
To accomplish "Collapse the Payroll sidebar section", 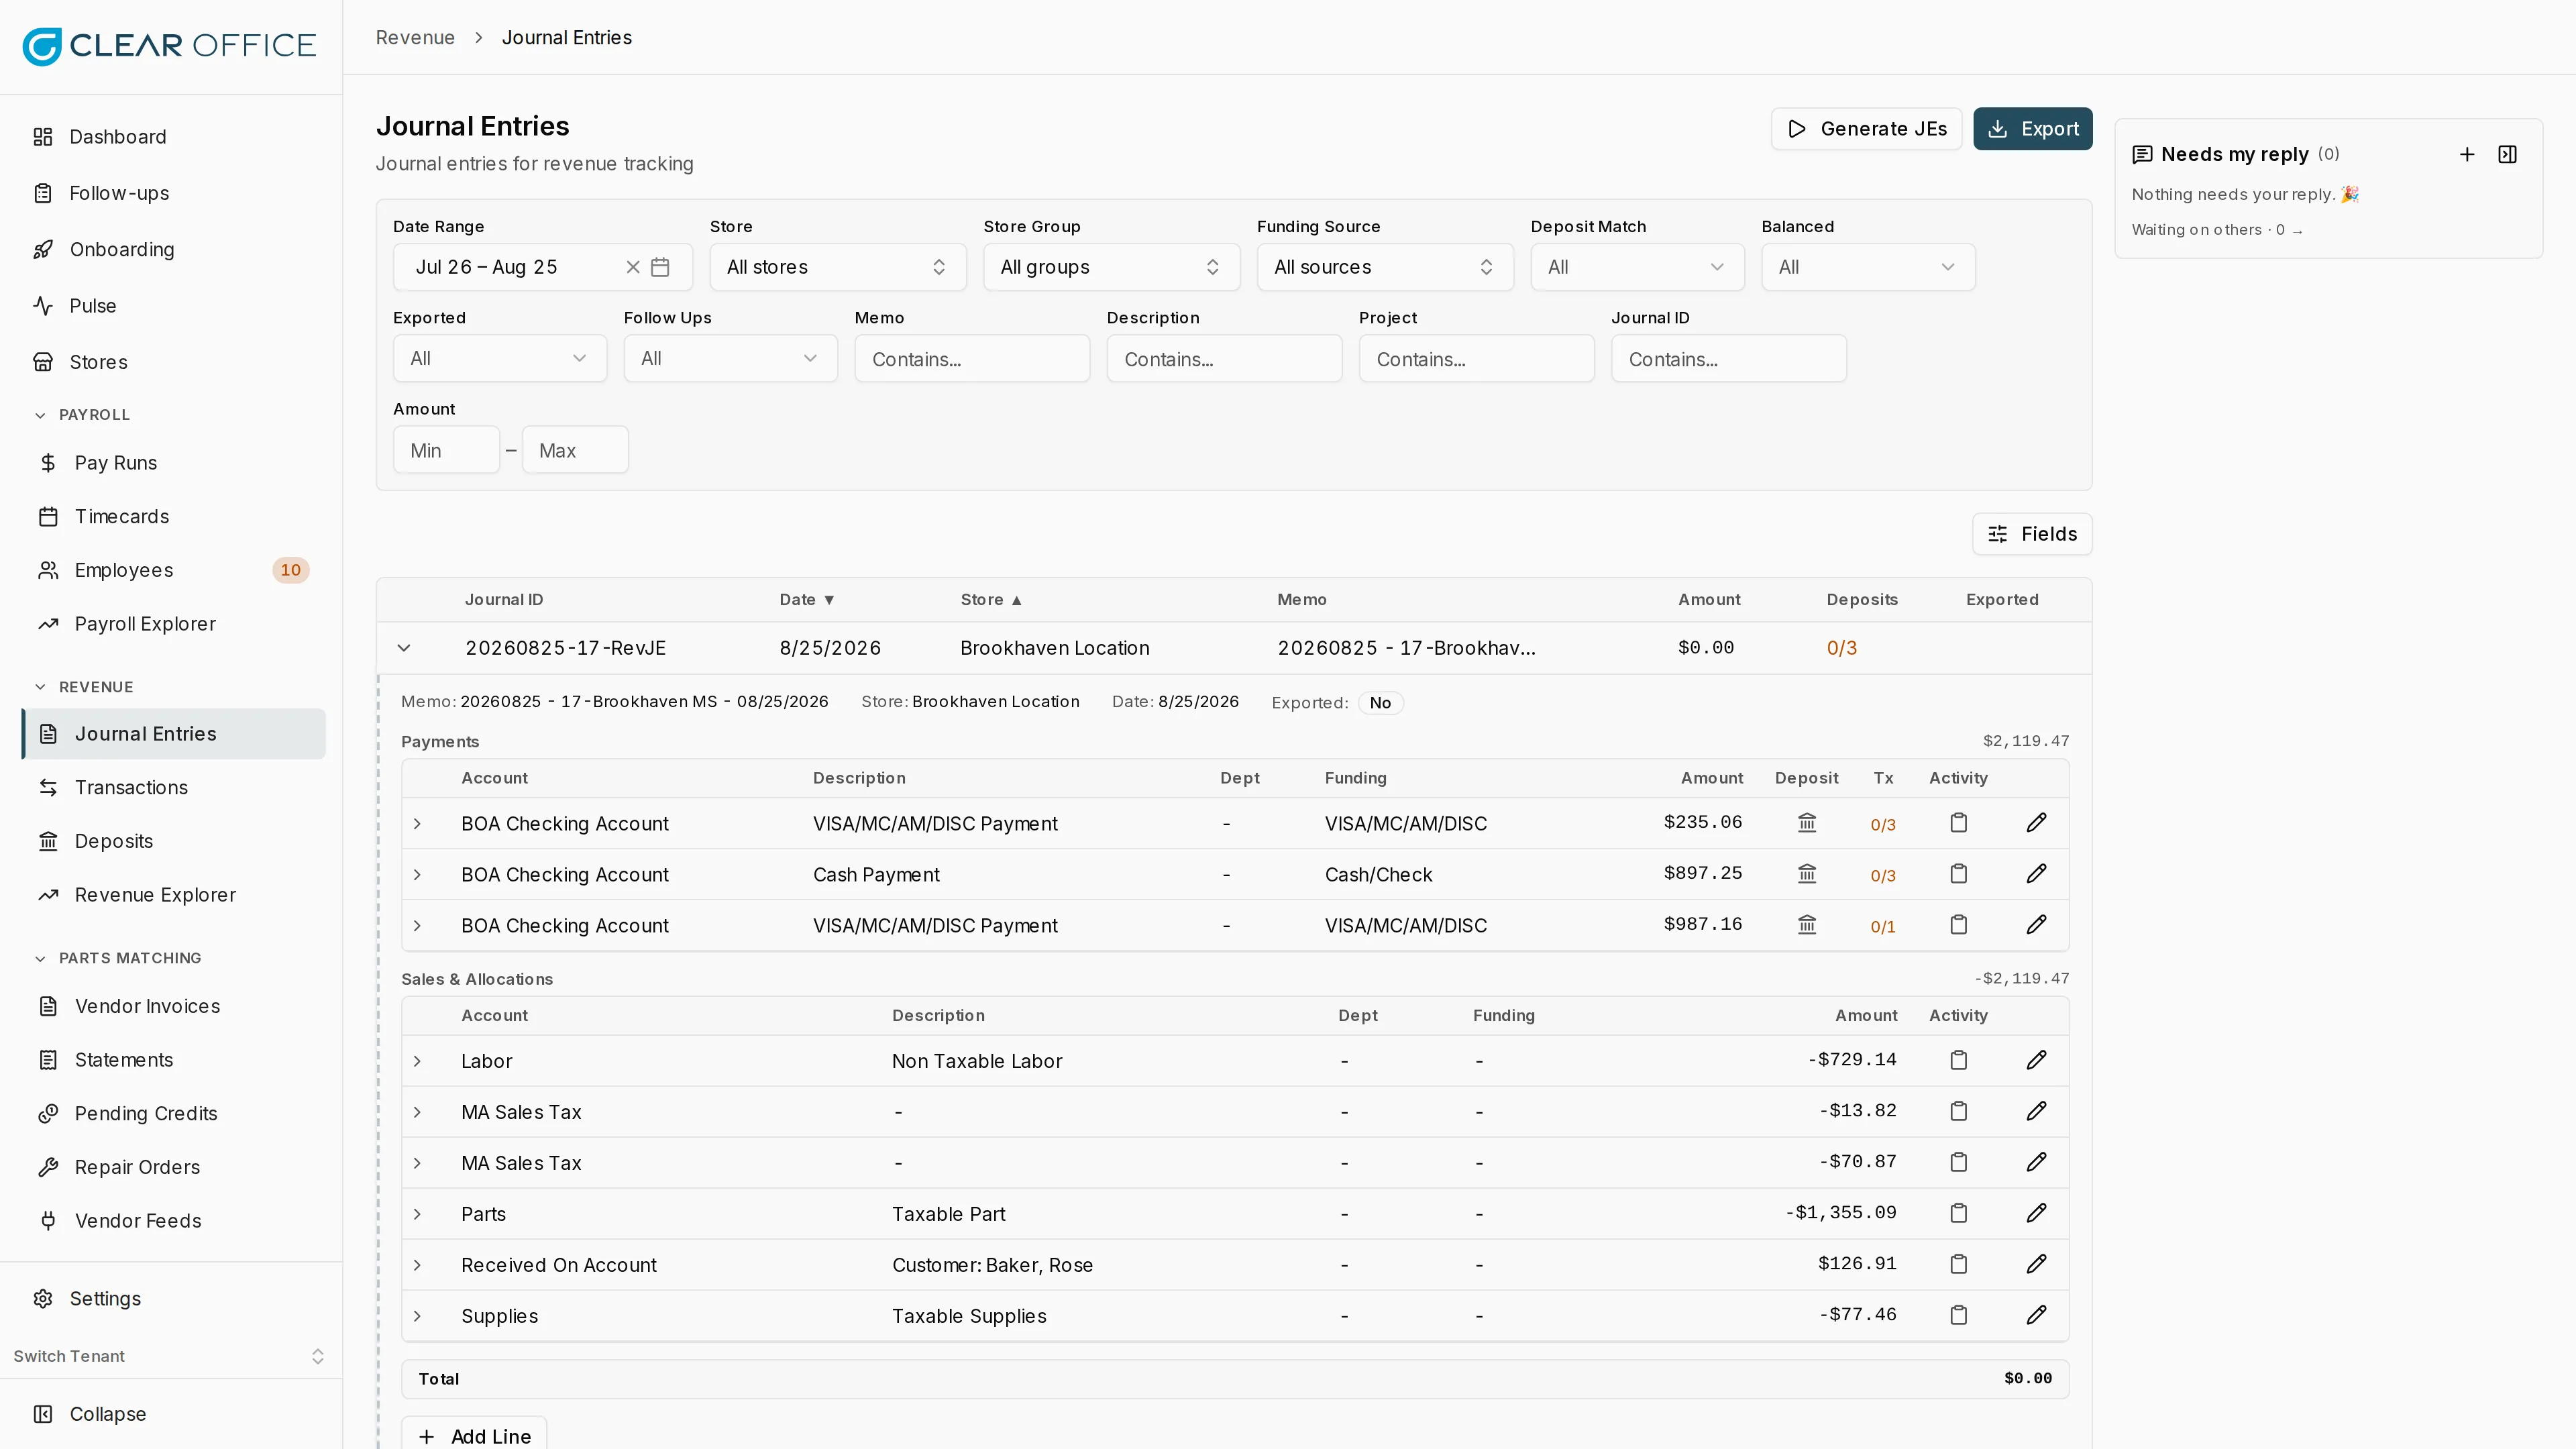I will pos(82,415).
